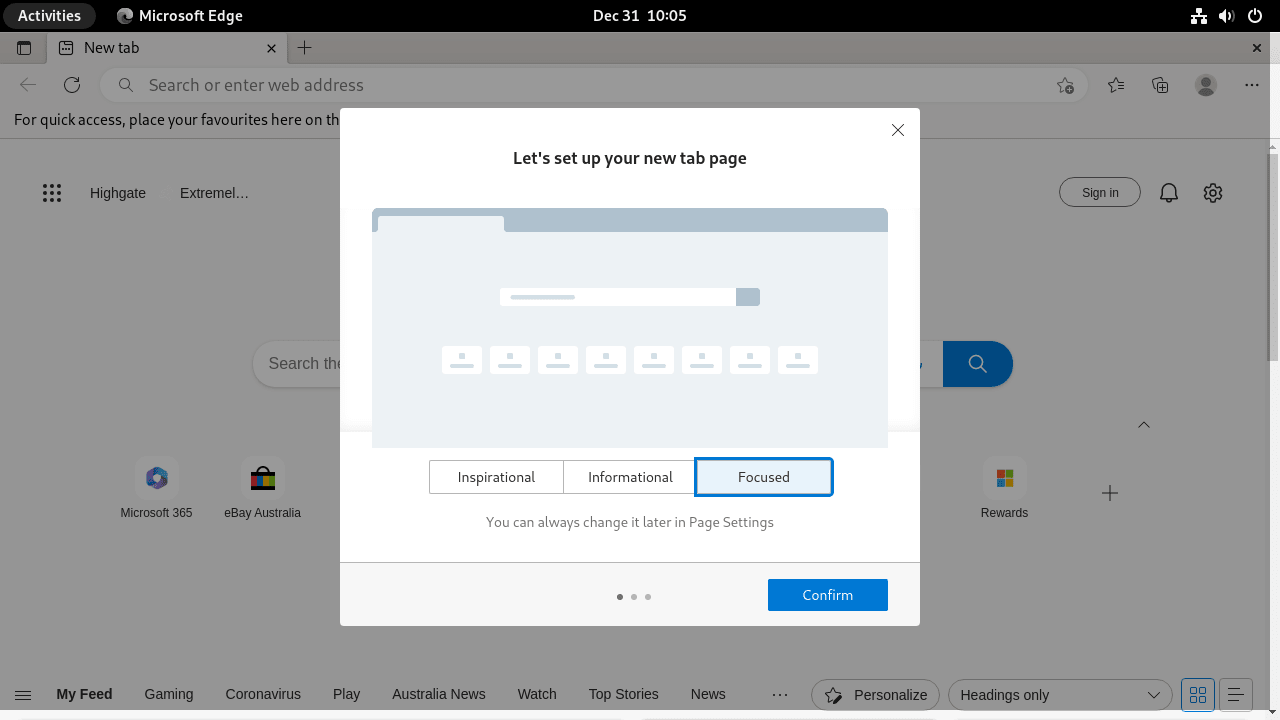Switch feed to list layout view
The width and height of the screenshot is (1280, 720).
(x=1236, y=694)
